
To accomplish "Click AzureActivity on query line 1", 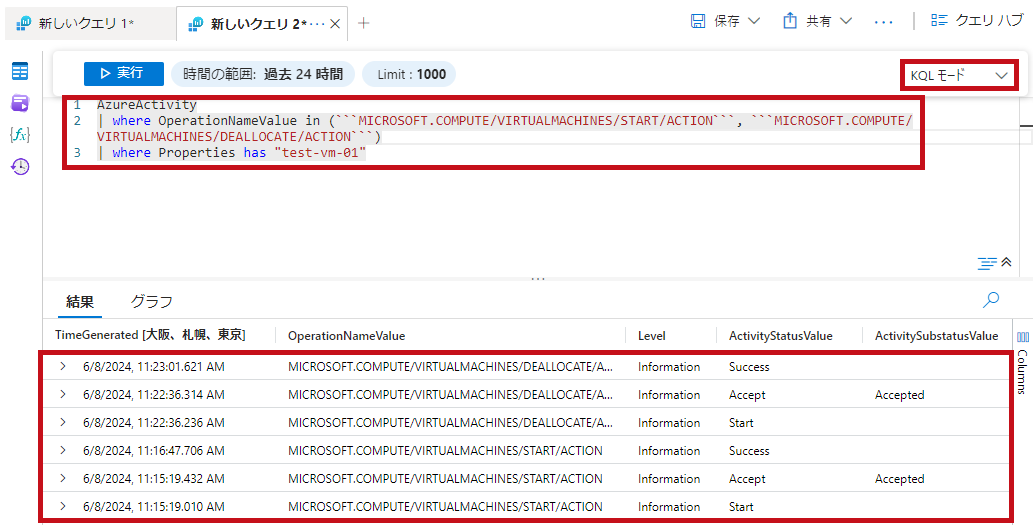I will (146, 104).
